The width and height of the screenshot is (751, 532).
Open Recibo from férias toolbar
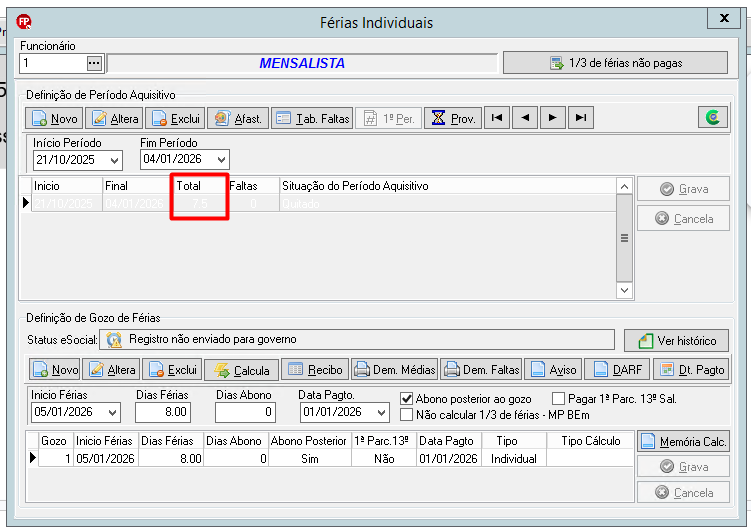[316, 370]
